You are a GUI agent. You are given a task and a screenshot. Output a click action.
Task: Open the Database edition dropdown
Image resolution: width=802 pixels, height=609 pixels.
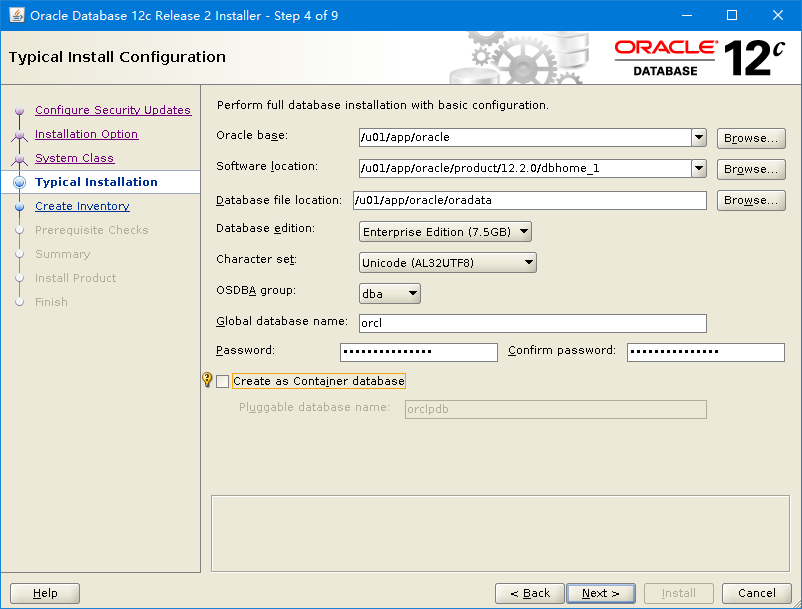pyautogui.click(x=445, y=232)
